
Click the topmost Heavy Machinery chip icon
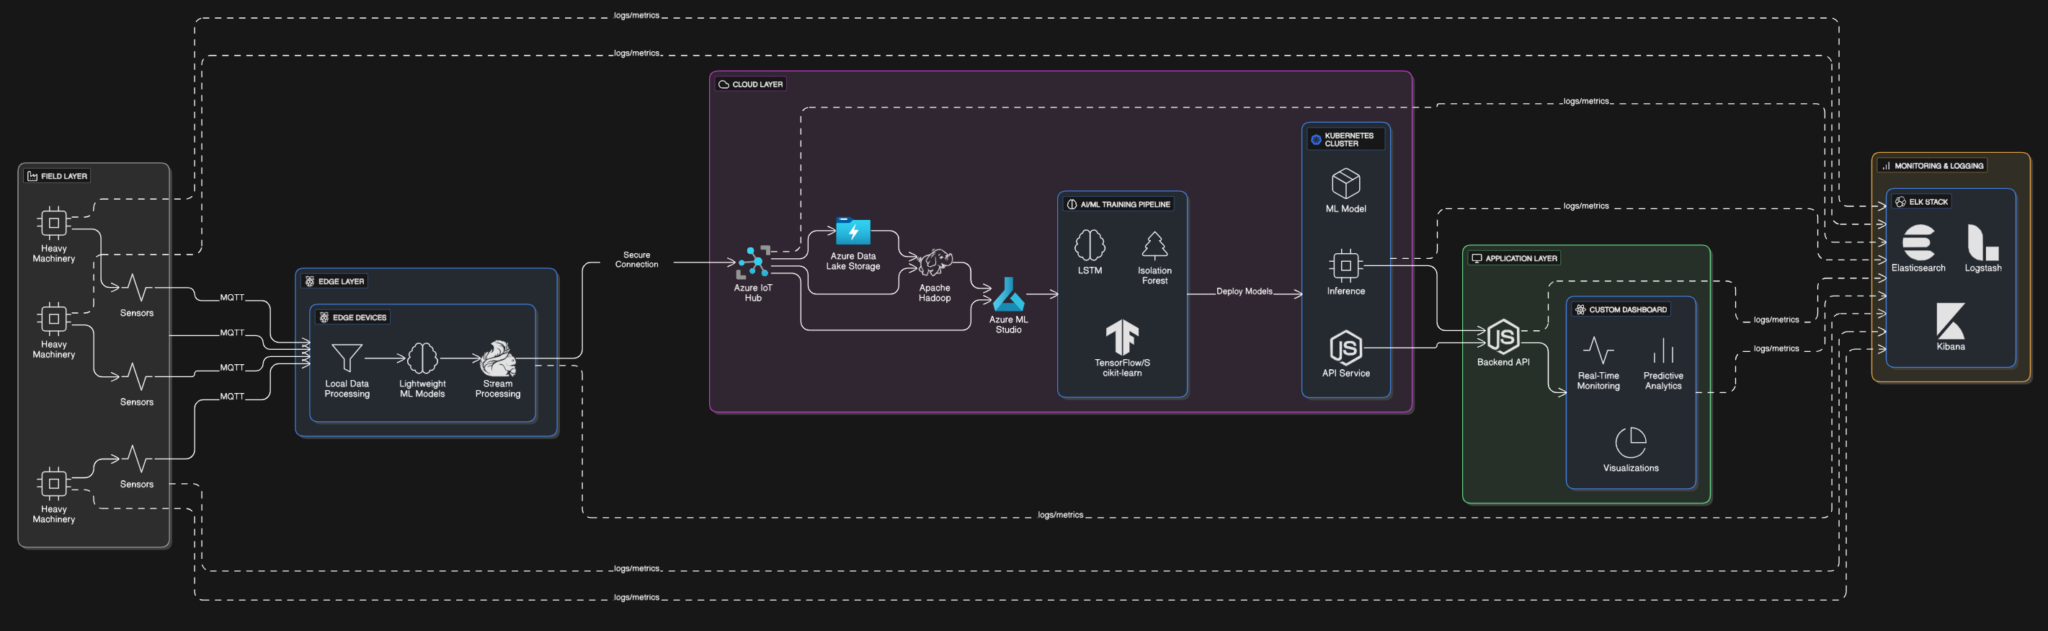(53, 222)
